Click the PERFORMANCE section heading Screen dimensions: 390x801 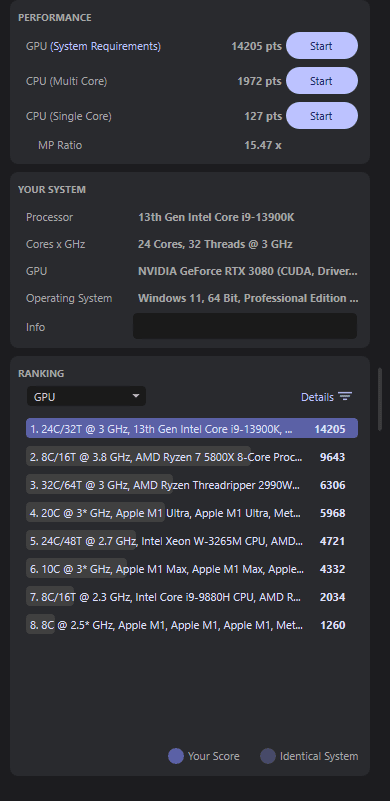pyautogui.click(x=55, y=17)
